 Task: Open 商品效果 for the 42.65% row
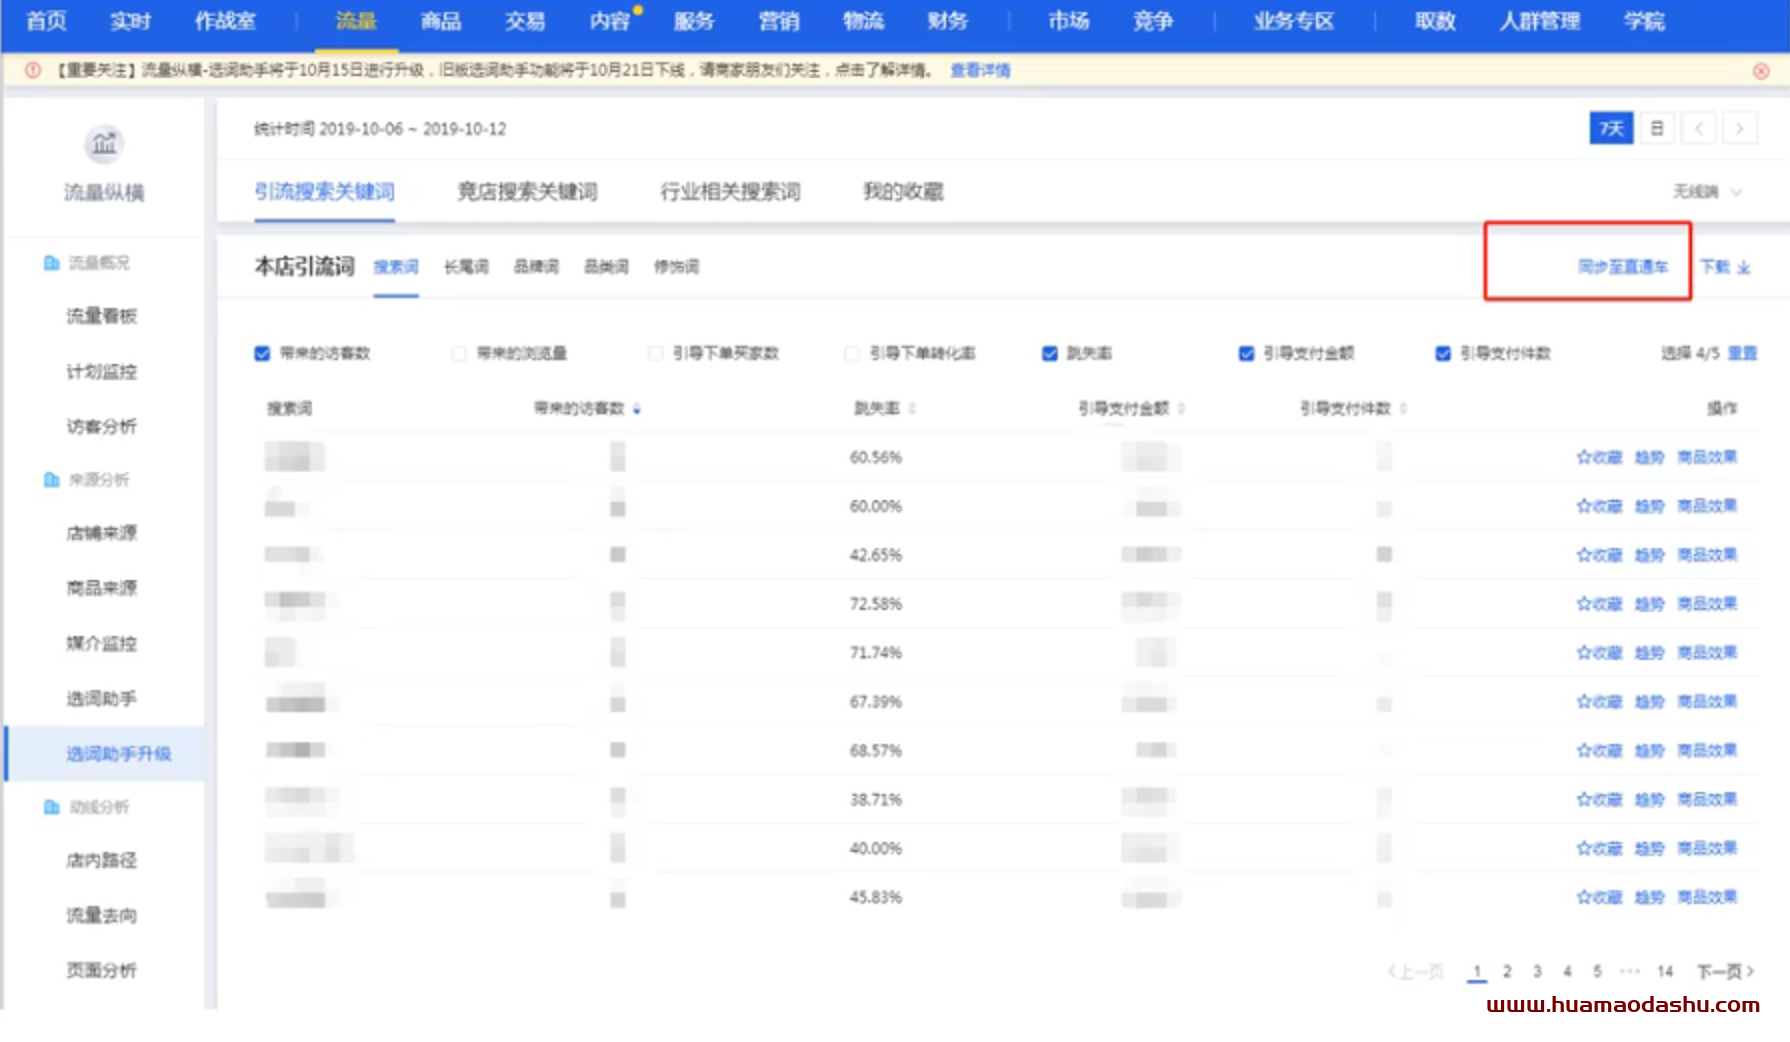(1707, 555)
